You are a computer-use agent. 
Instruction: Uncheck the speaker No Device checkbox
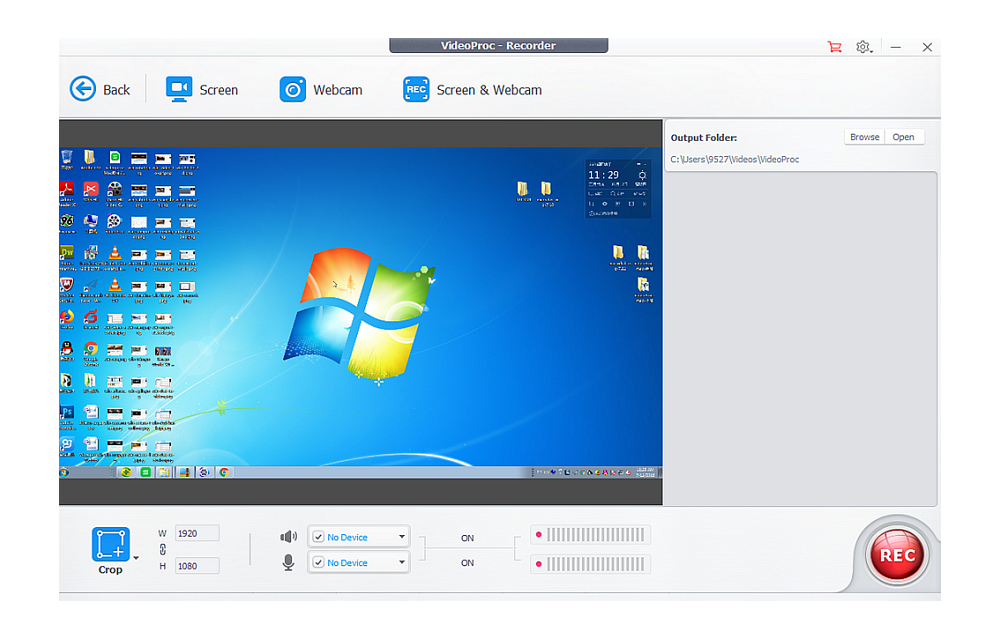click(x=318, y=537)
